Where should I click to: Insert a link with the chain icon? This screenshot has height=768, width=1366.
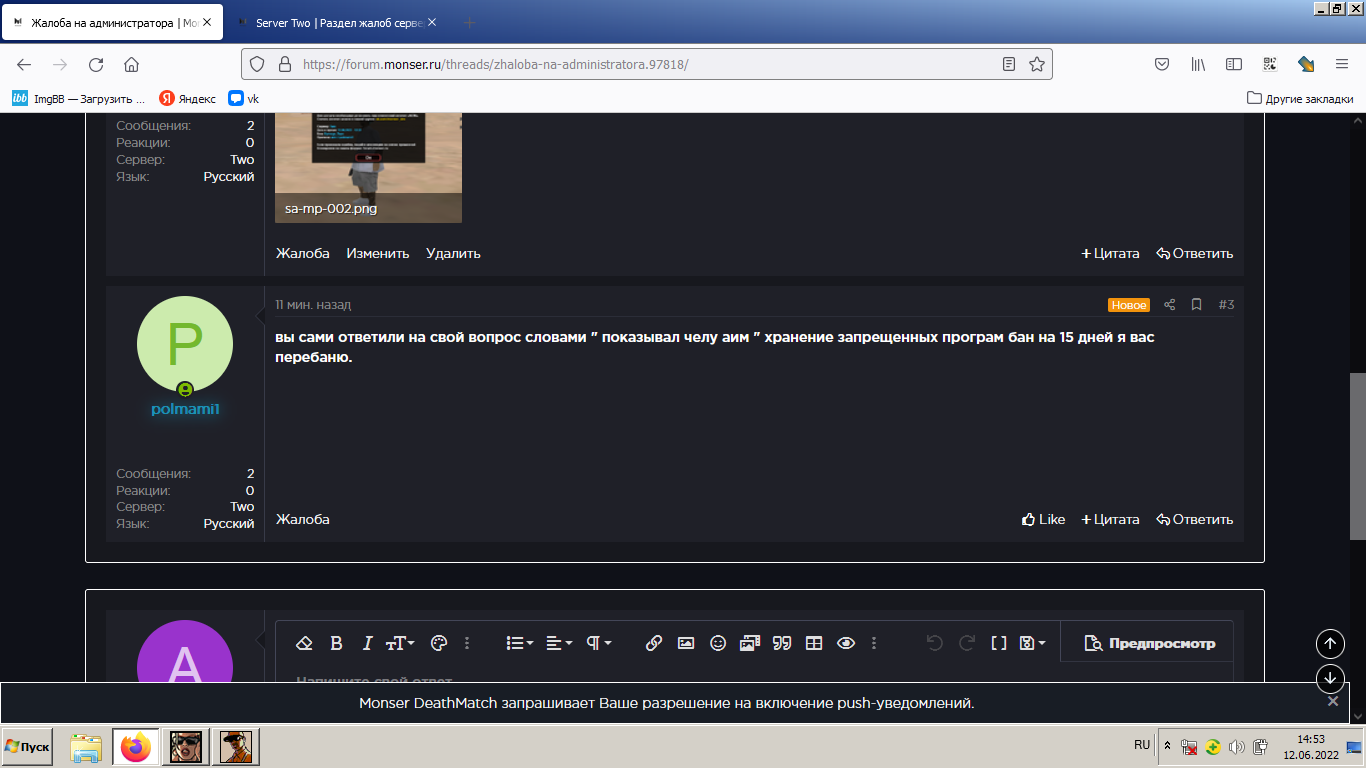[654, 643]
